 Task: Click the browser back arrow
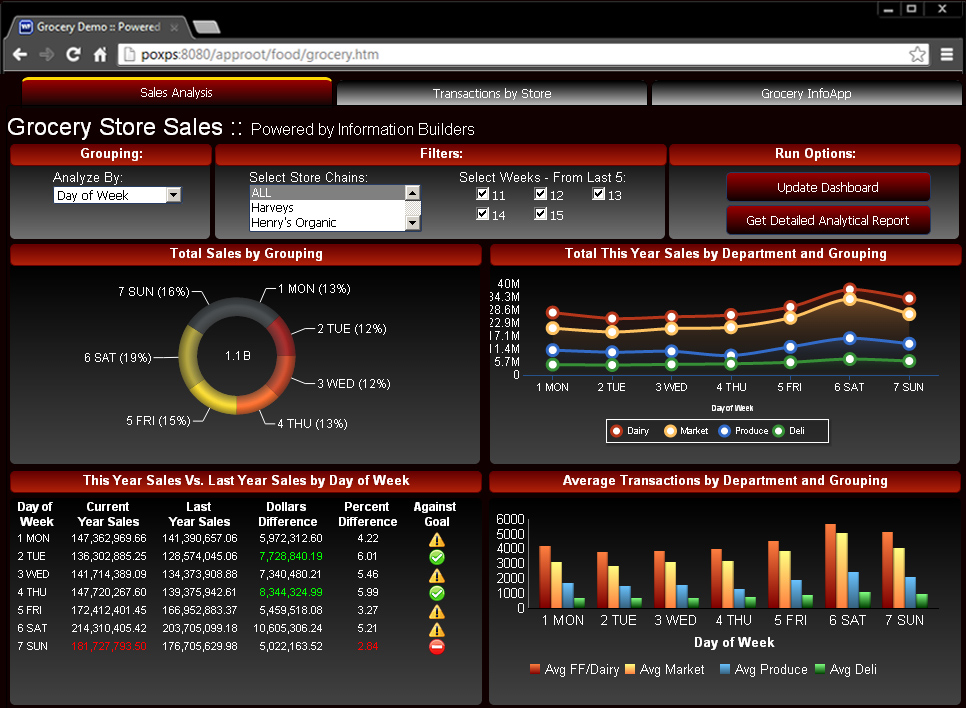click(20, 54)
